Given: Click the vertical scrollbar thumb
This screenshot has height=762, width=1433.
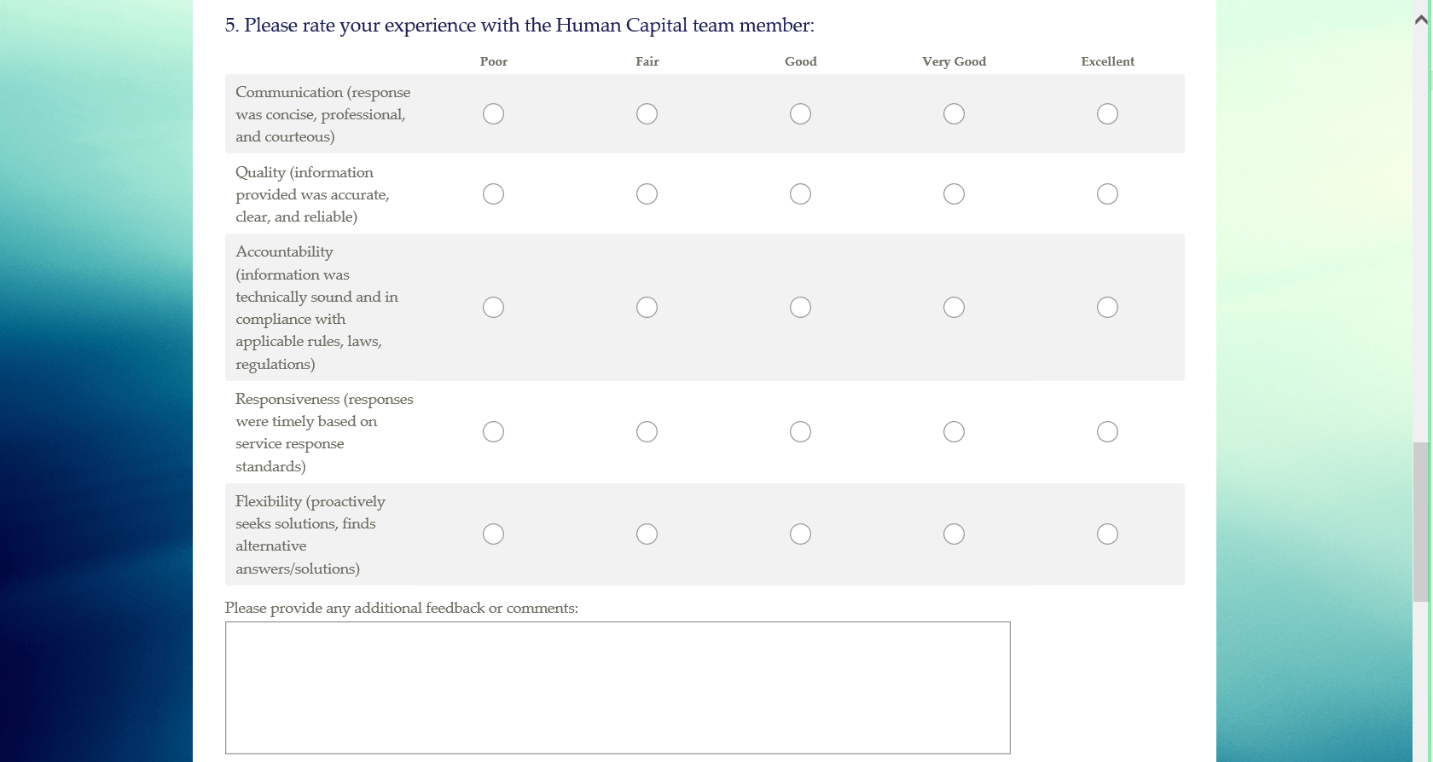Looking at the screenshot, I should [1422, 520].
